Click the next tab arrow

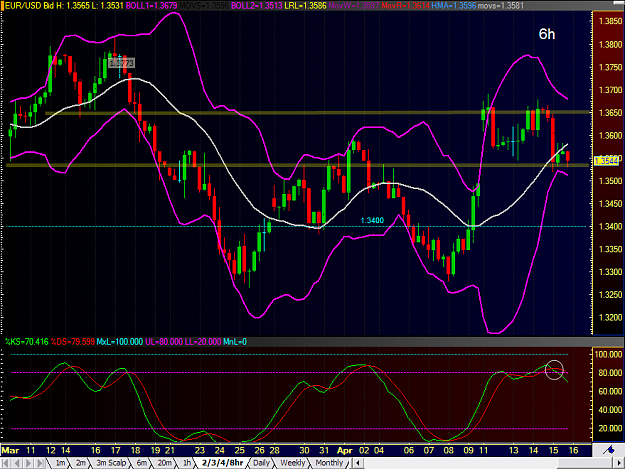tap(29, 463)
